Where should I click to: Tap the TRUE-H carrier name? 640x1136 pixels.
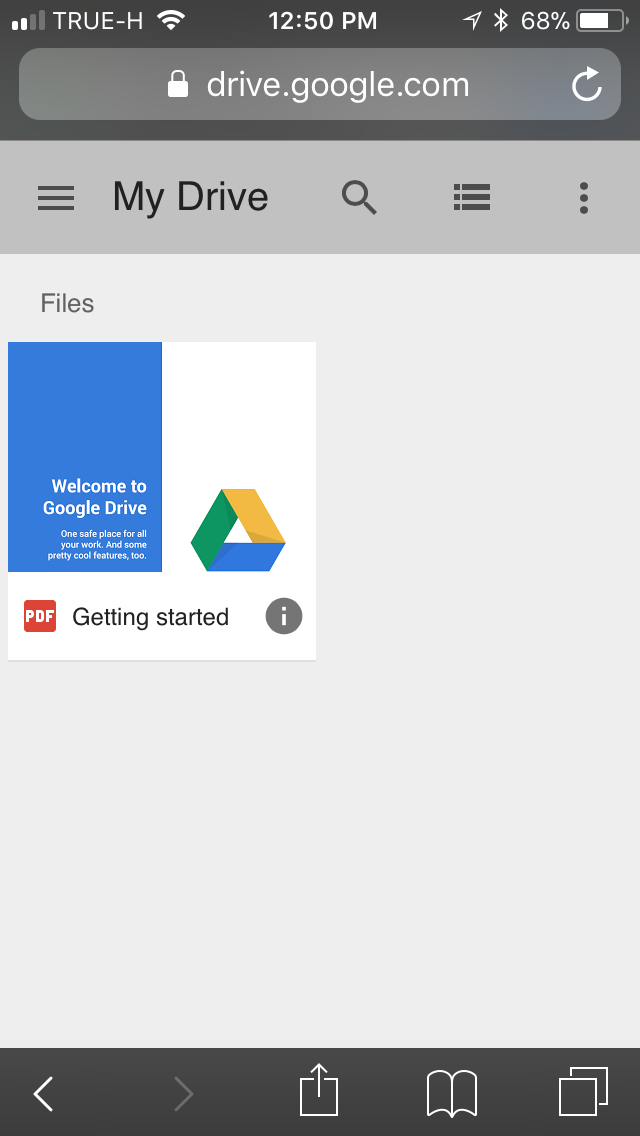pos(98,21)
